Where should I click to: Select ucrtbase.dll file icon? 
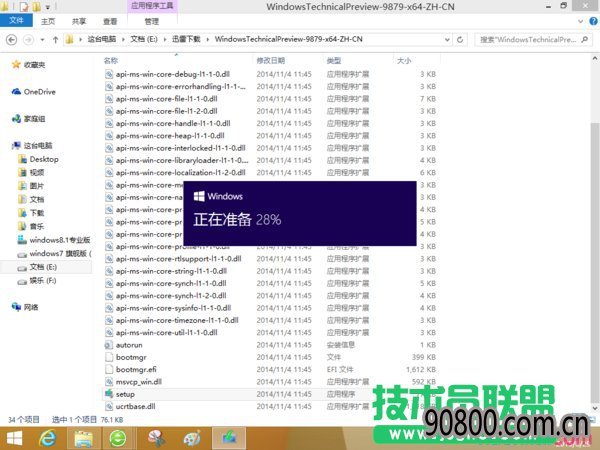[x=109, y=406]
